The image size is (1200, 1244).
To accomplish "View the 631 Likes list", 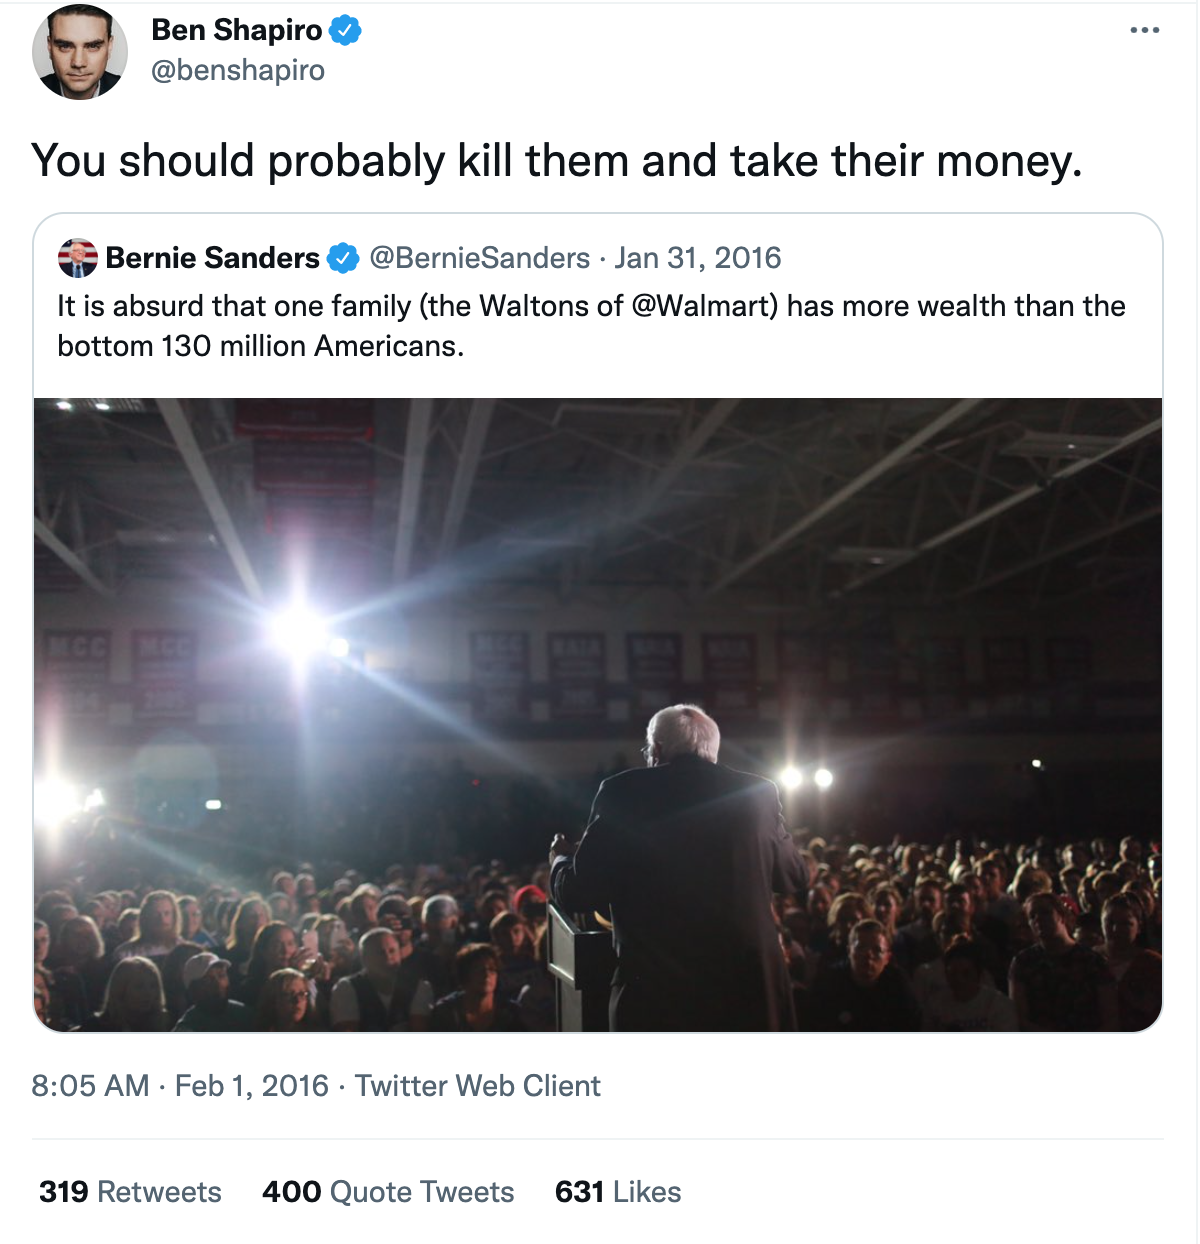I will coord(618,1192).
